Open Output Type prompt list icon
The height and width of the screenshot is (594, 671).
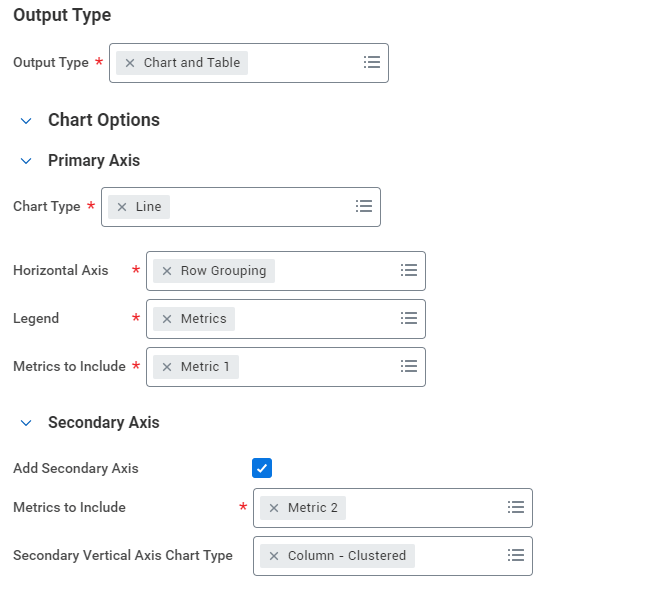(x=372, y=62)
